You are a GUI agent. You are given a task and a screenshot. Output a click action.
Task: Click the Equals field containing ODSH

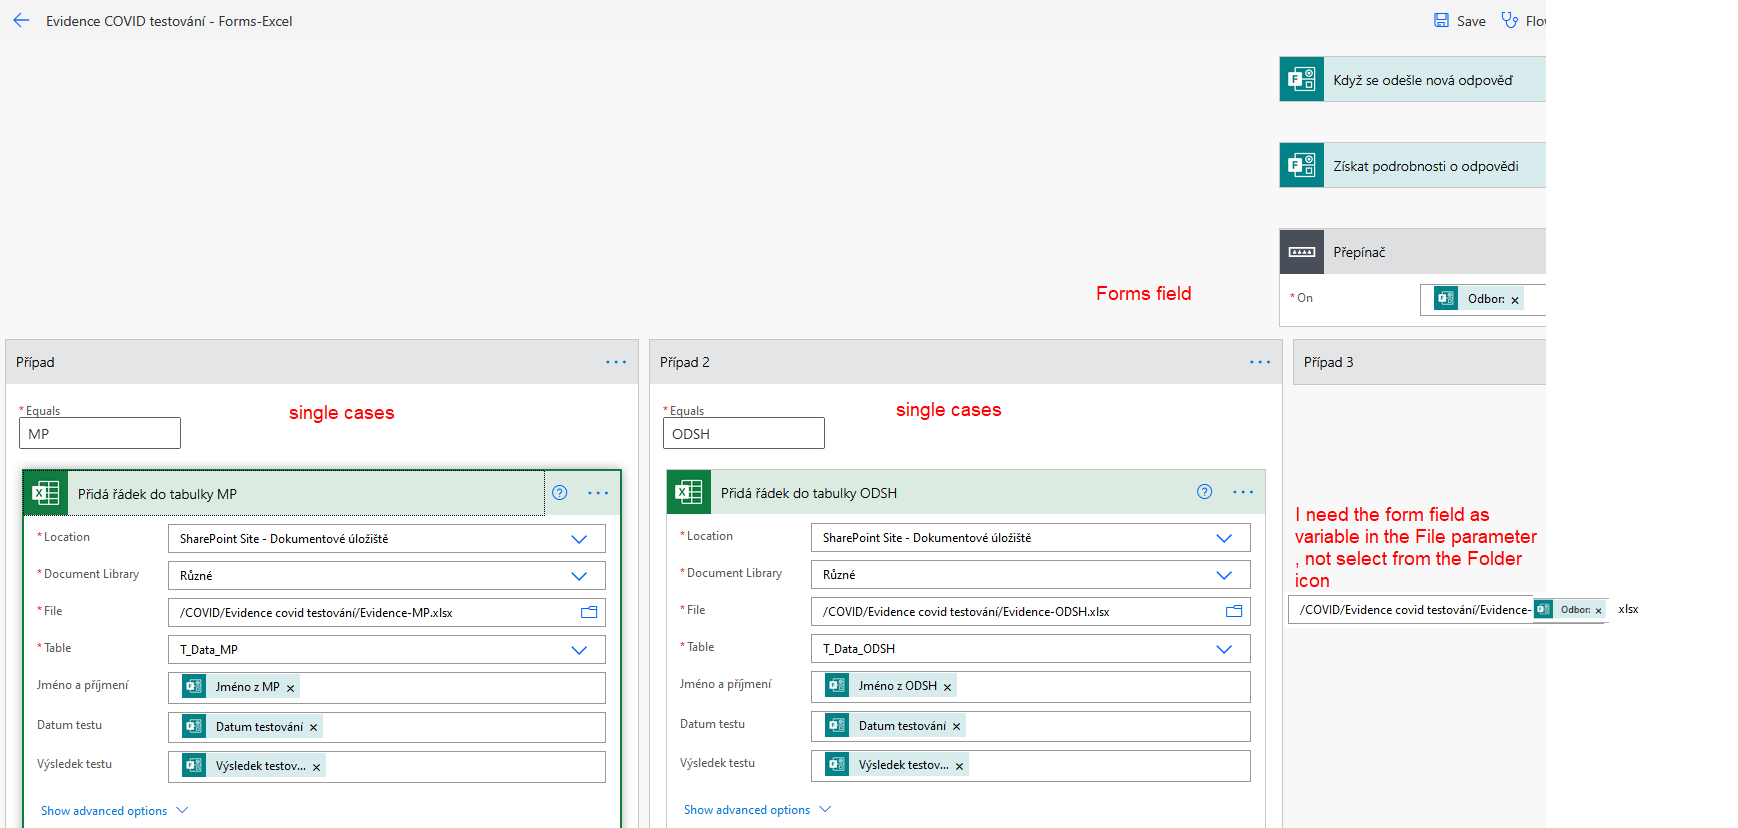pyautogui.click(x=744, y=433)
